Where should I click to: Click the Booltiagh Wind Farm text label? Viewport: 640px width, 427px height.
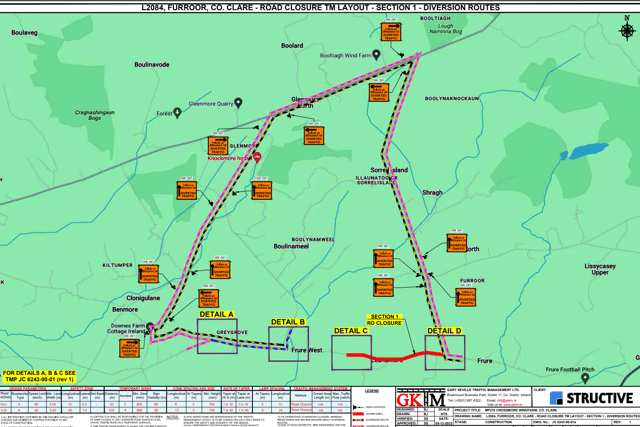(346, 56)
